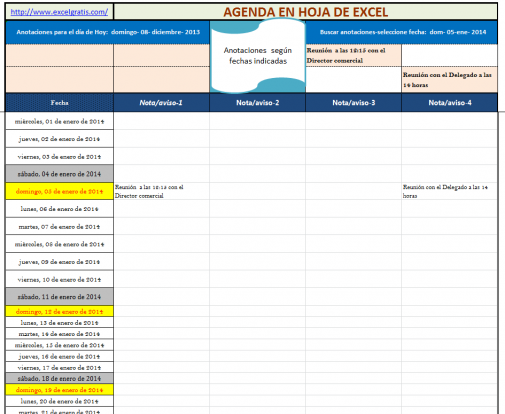Click the 'Anotaciones según fechas indicadas' scroll shape
Screen dimensions: 505x414
258,56
